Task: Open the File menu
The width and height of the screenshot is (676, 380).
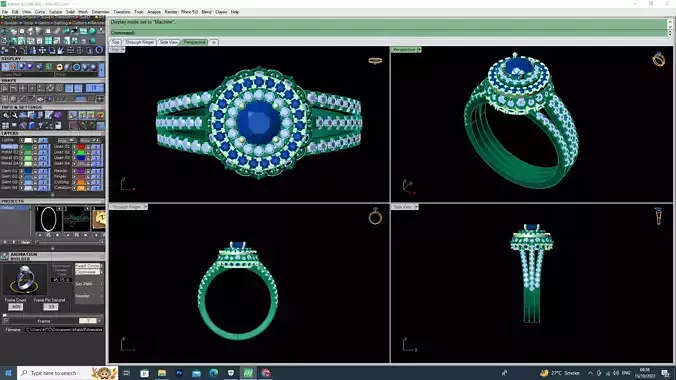Action: click(5, 12)
